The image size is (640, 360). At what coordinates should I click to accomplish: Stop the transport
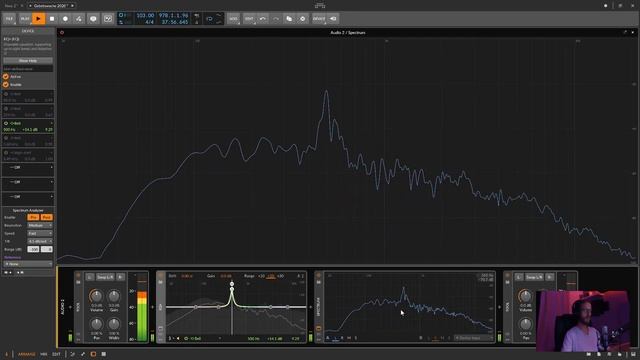(52, 18)
